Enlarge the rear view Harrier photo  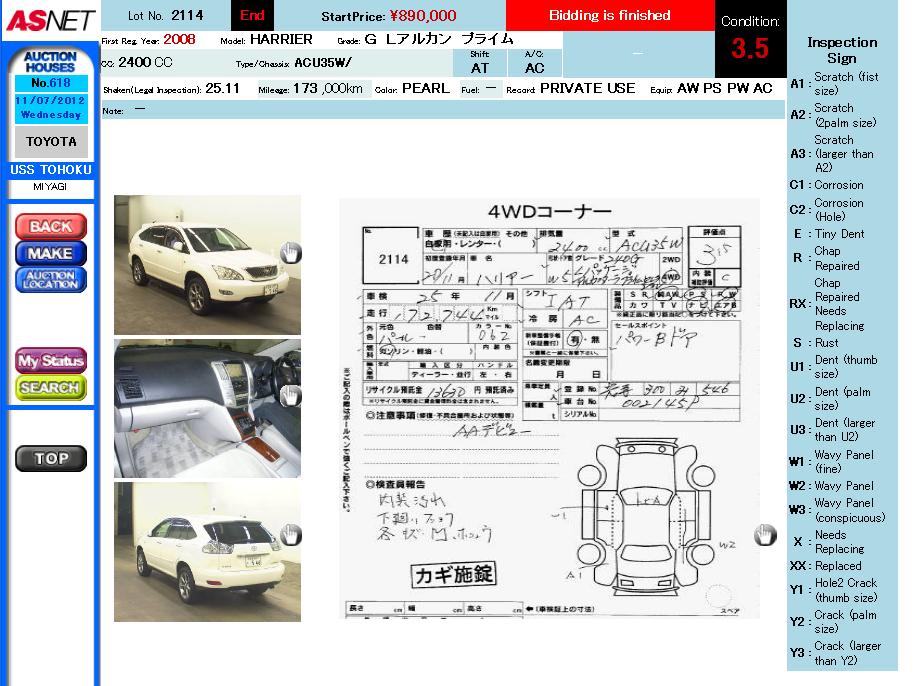click(x=207, y=551)
